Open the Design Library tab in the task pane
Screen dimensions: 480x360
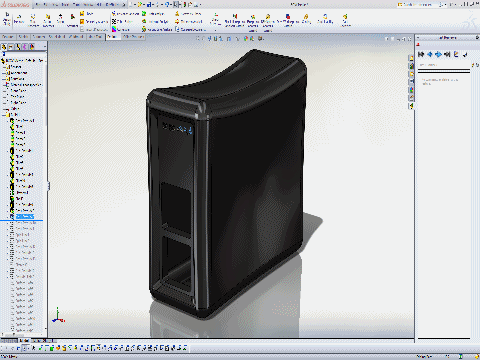point(412,66)
